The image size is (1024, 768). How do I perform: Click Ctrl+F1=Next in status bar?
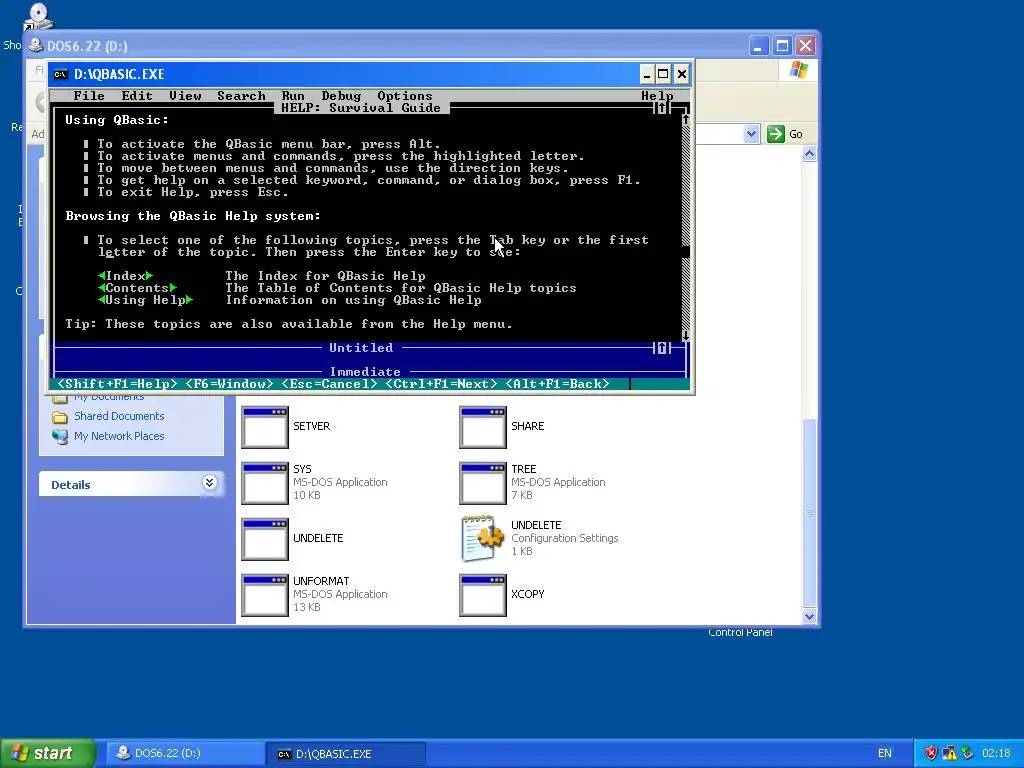tap(441, 384)
